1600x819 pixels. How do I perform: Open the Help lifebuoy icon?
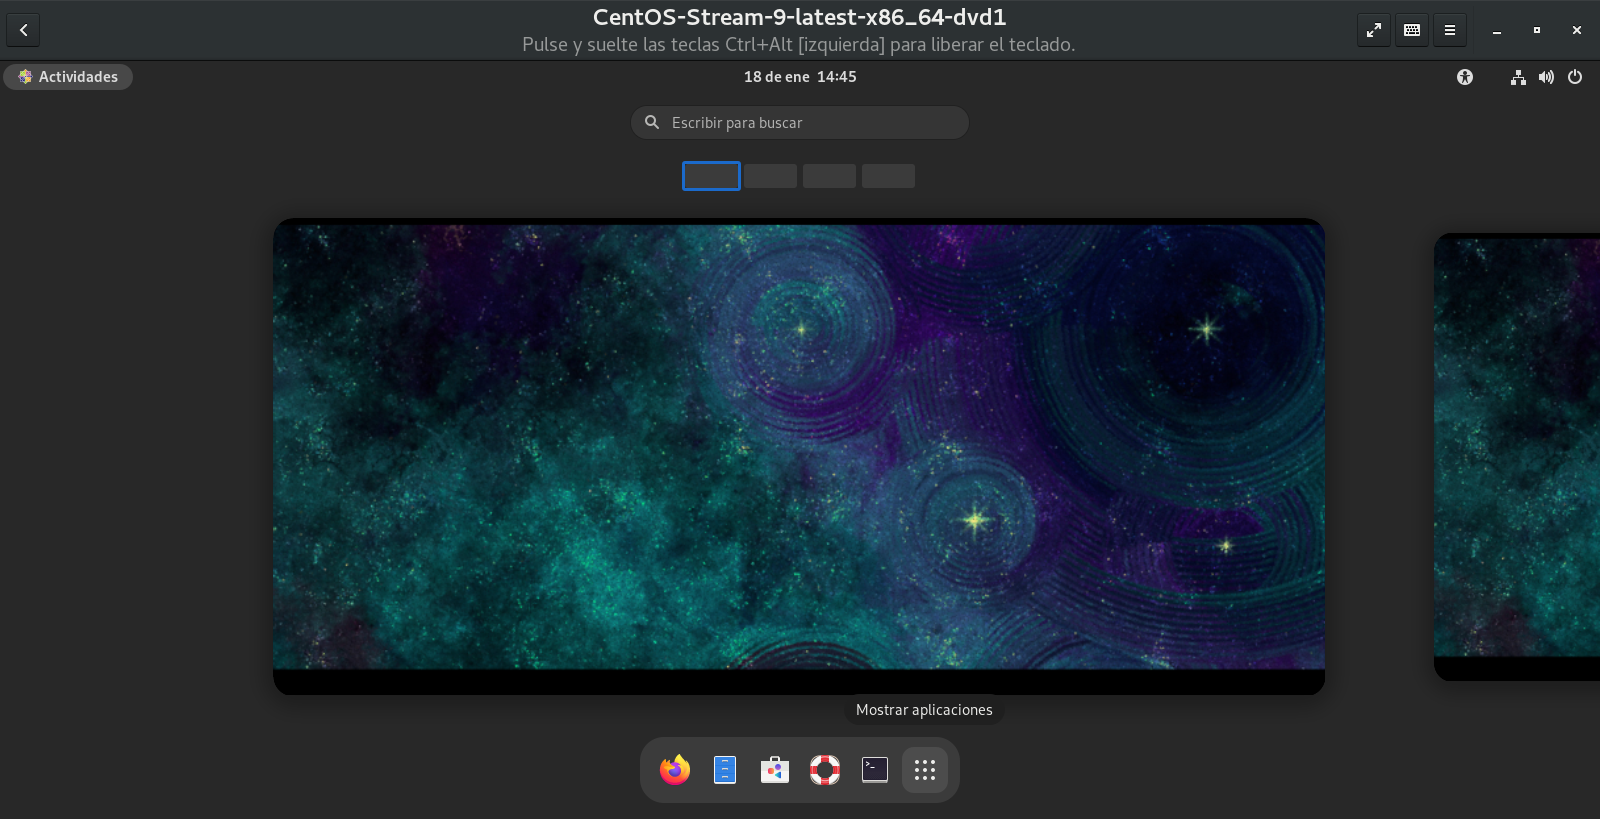click(825, 770)
